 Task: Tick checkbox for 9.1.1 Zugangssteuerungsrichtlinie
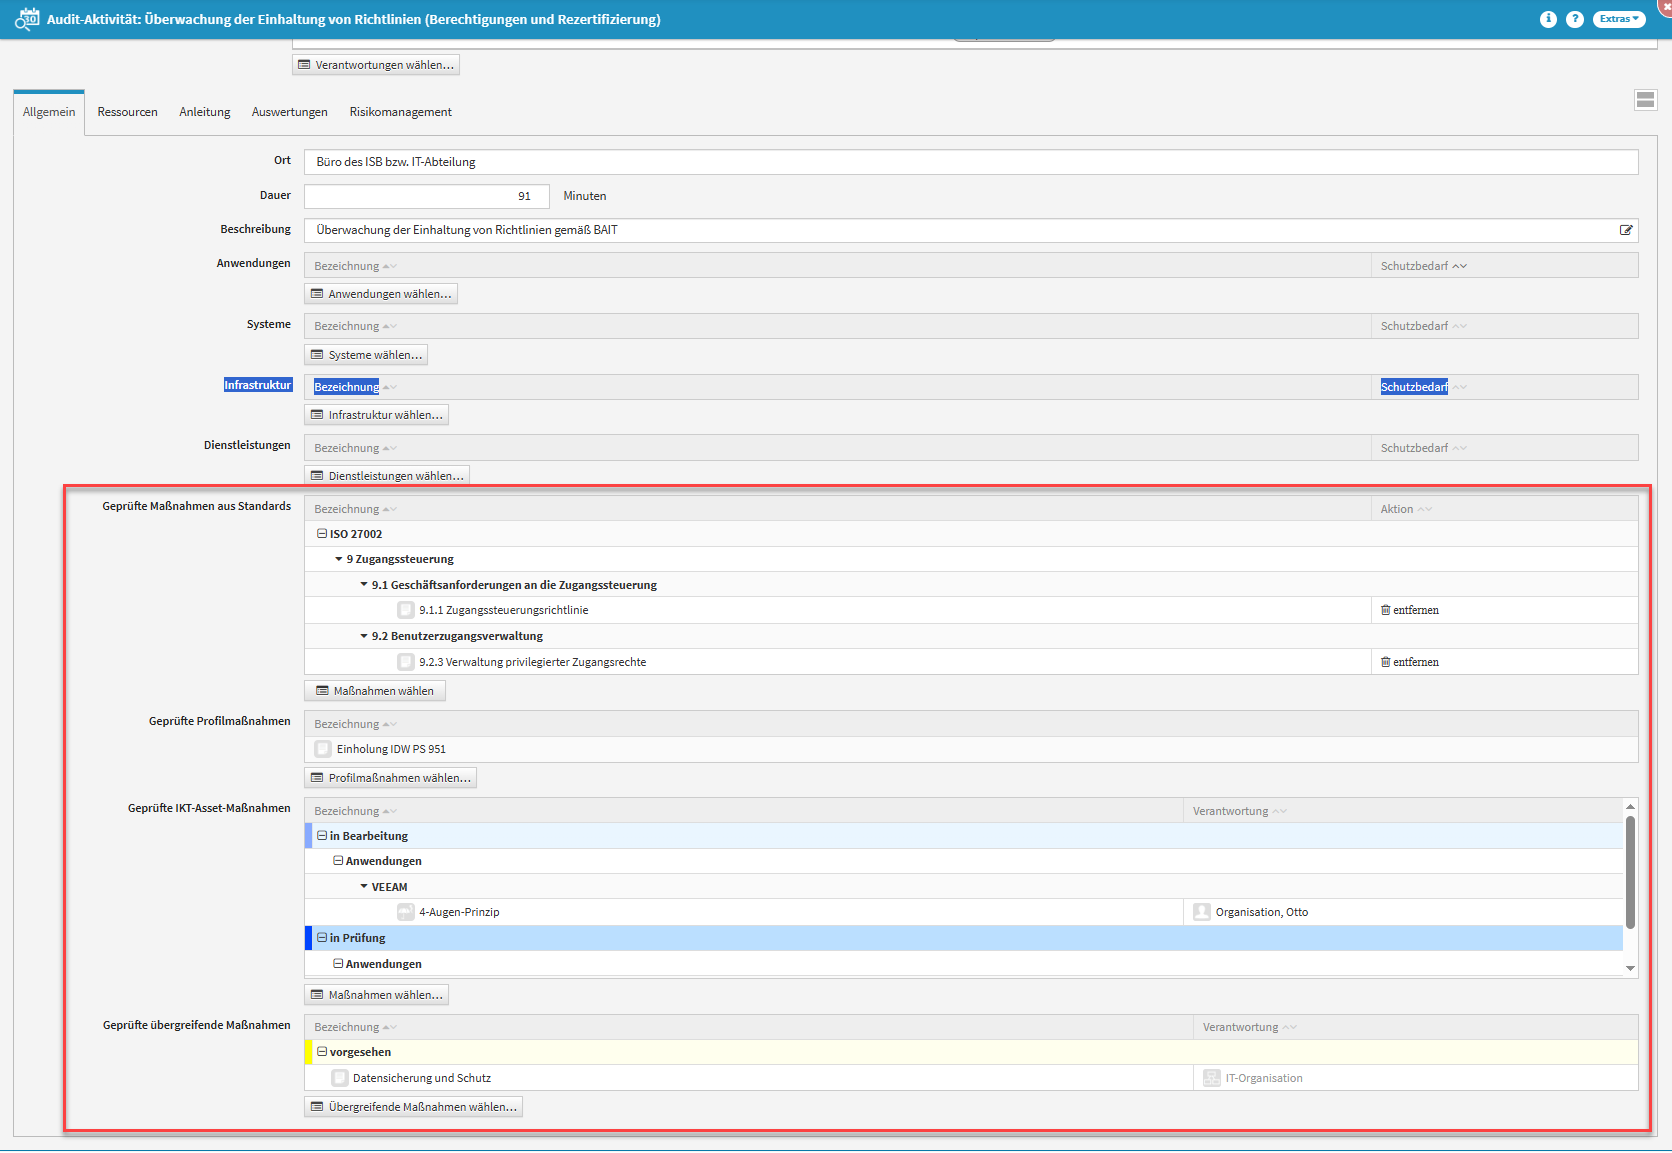[406, 610]
